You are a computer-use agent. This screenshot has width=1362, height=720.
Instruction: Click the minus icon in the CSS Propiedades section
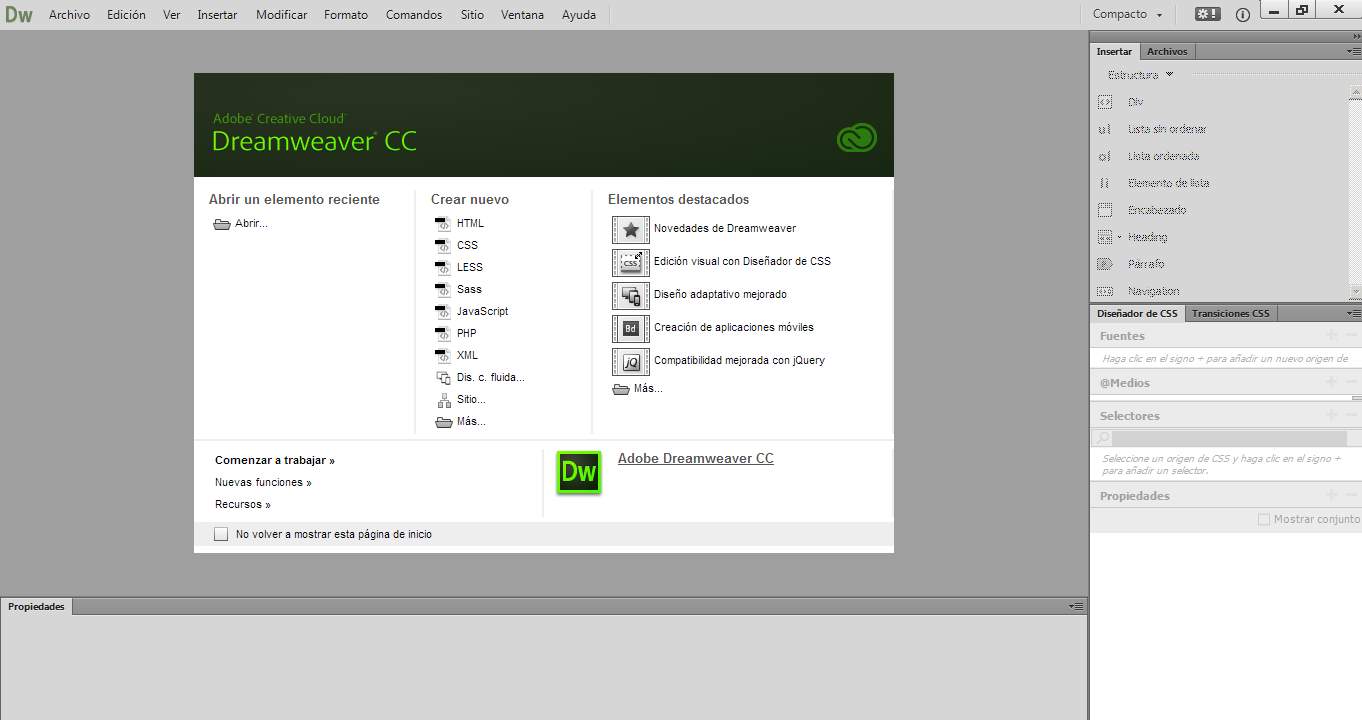[1351, 495]
